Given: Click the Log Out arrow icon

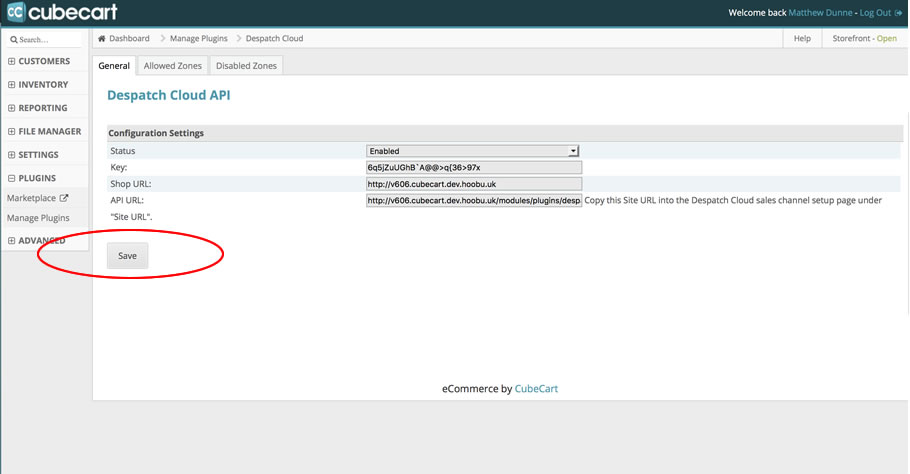Looking at the screenshot, I should (898, 13).
